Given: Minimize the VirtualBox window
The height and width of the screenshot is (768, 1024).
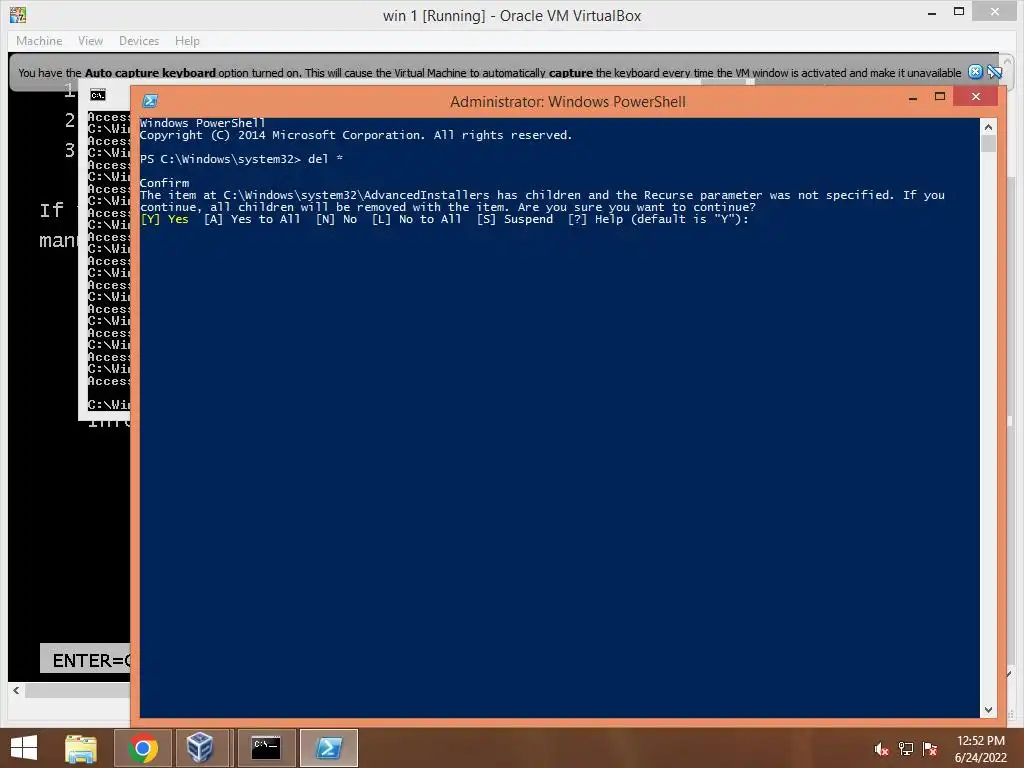Looking at the screenshot, I should [932, 12].
